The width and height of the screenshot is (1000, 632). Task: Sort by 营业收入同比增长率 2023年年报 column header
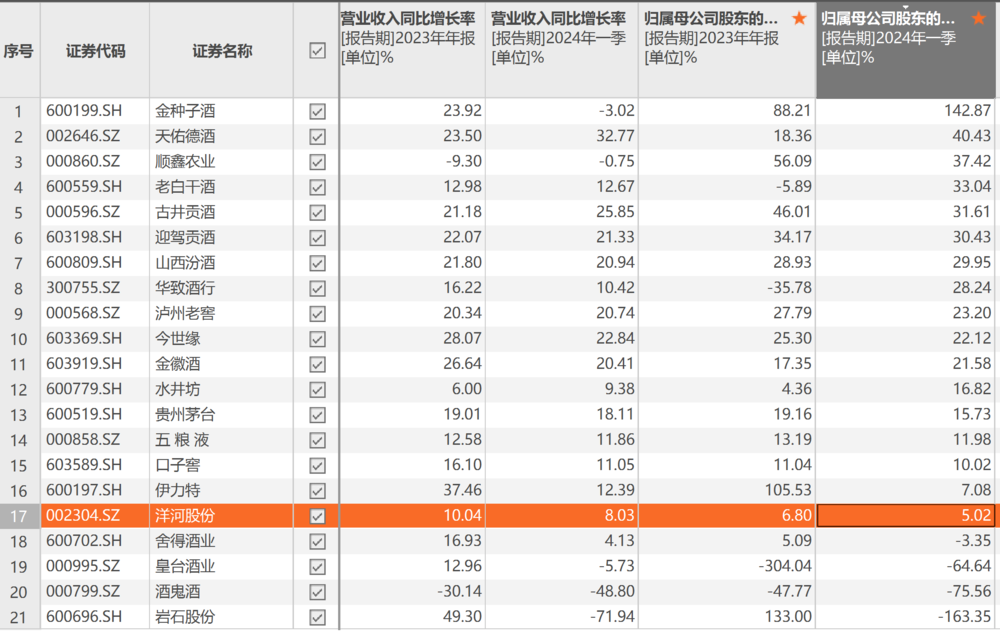[412, 50]
